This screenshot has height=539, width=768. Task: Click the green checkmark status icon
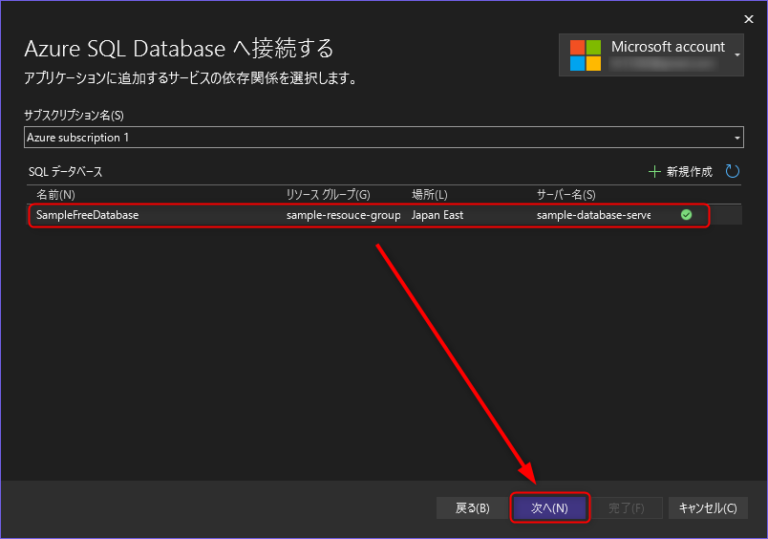(x=686, y=214)
